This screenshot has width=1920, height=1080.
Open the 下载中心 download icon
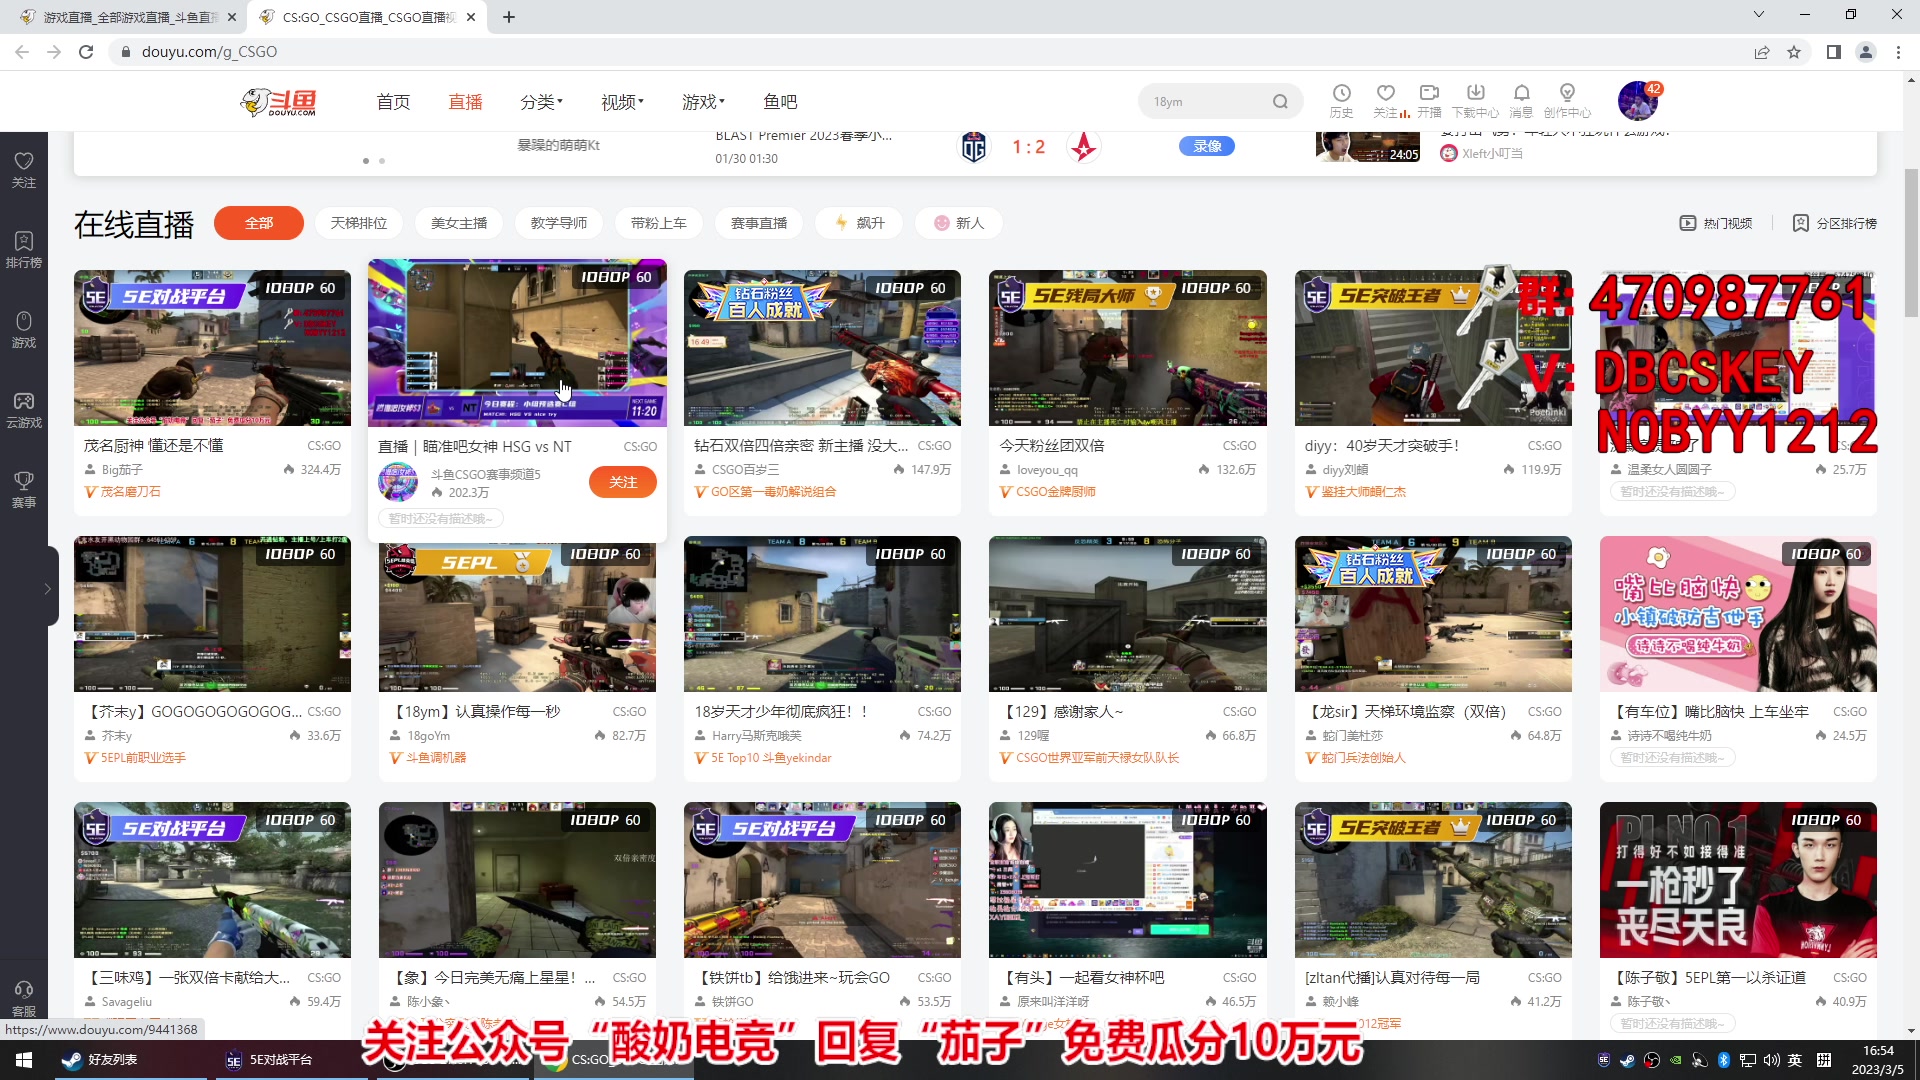[x=1475, y=101]
